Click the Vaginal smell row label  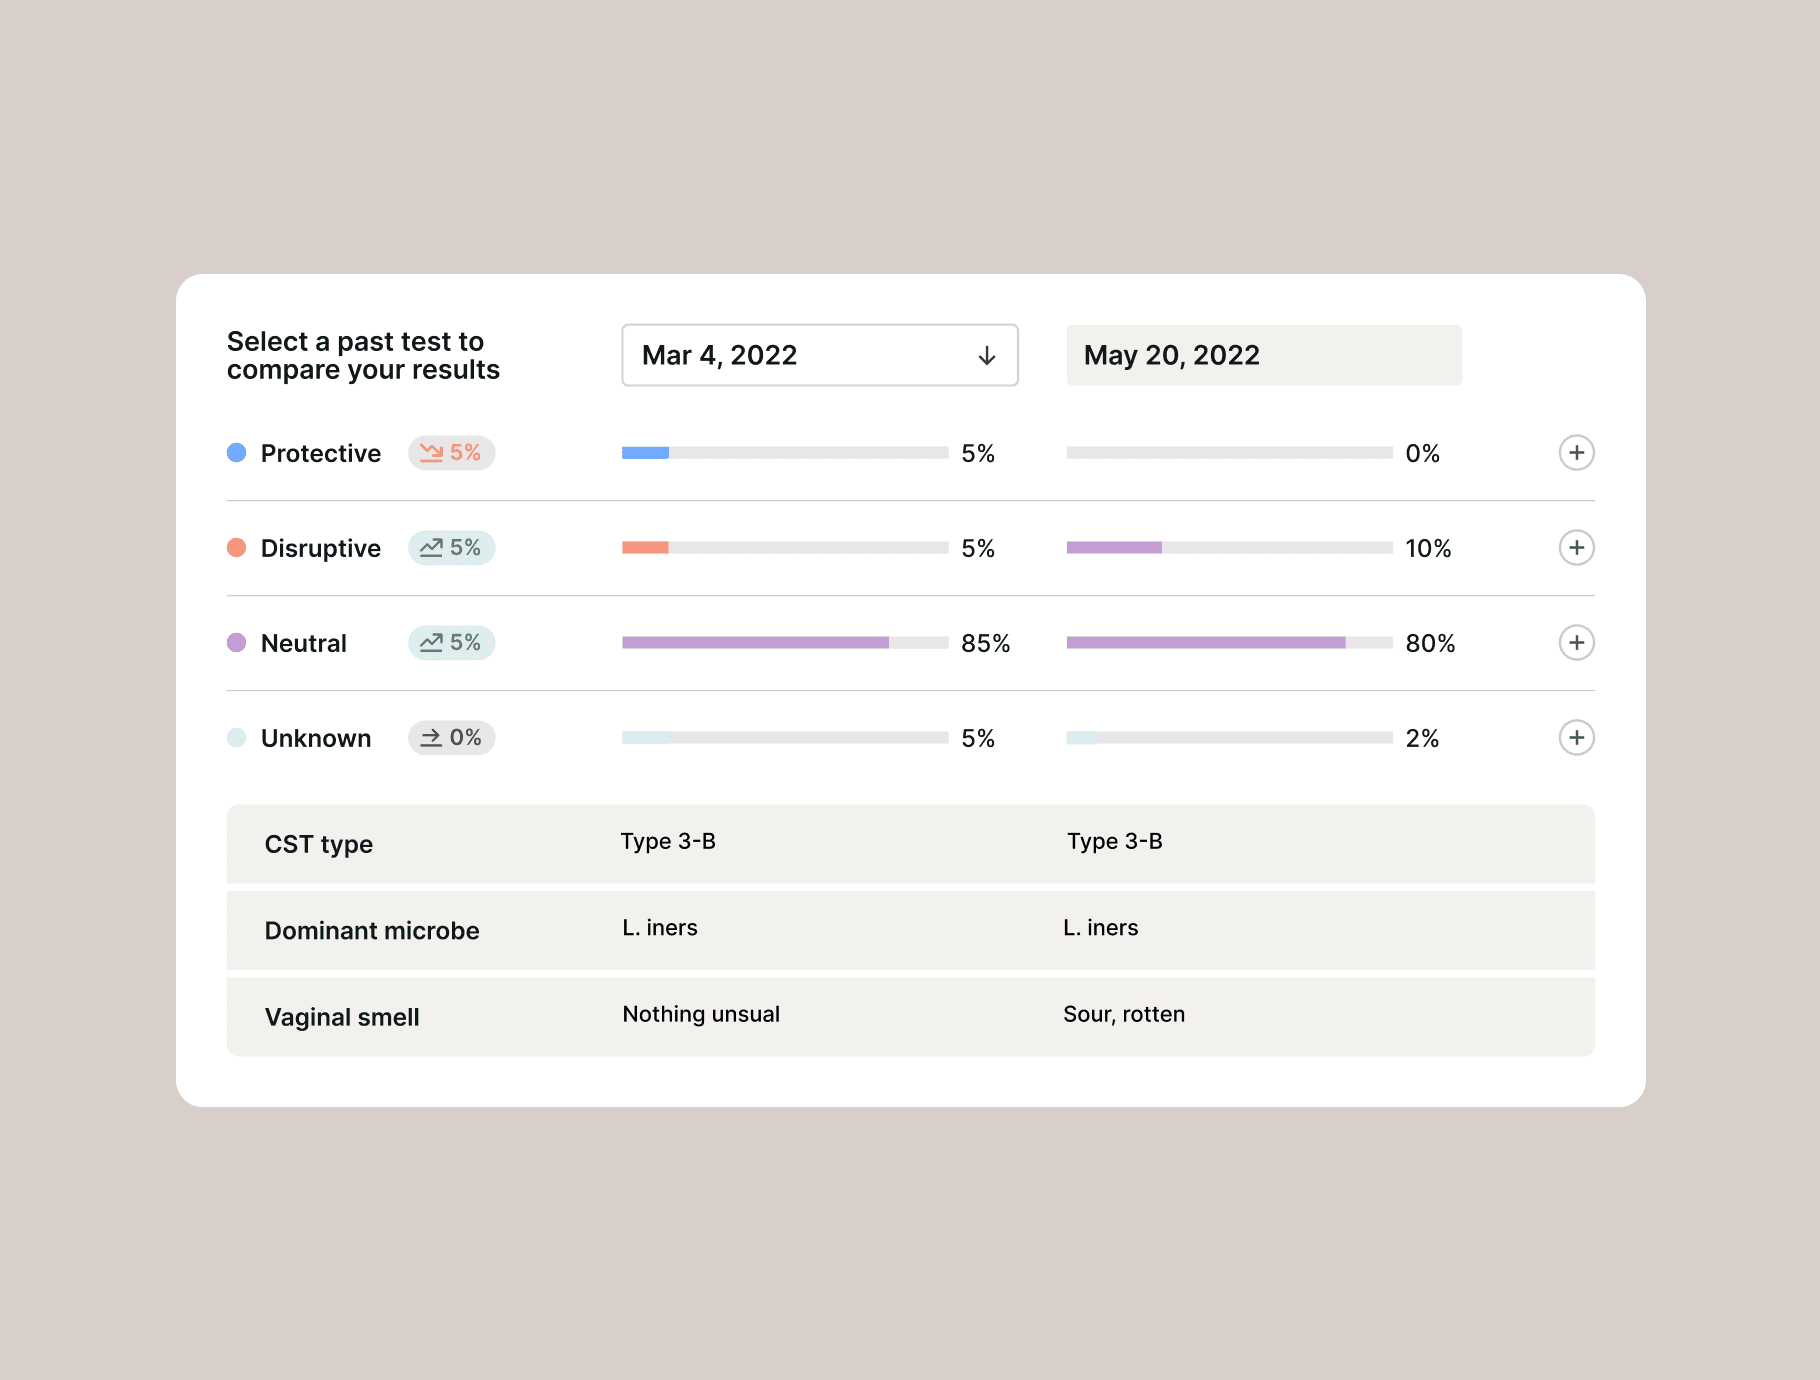coord(342,1017)
